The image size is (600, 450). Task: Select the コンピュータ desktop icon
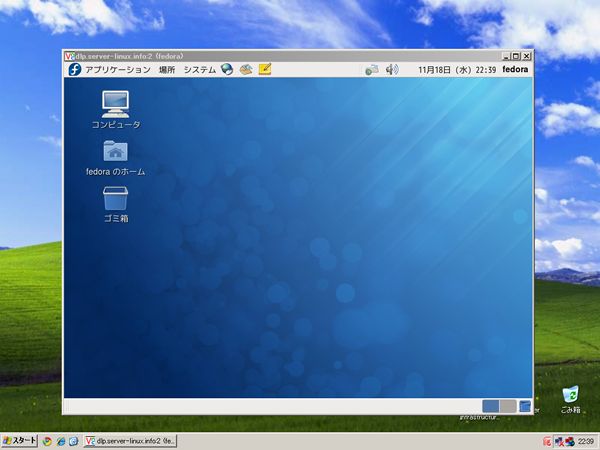pyautogui.click(x=116, y=109)
